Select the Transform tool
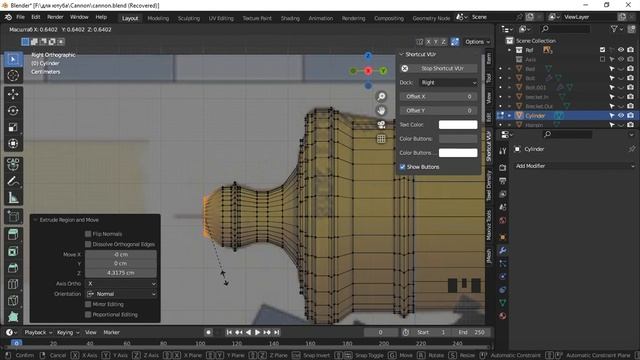The height and width of the screenshot is (360, 640). tap(13, 143)
